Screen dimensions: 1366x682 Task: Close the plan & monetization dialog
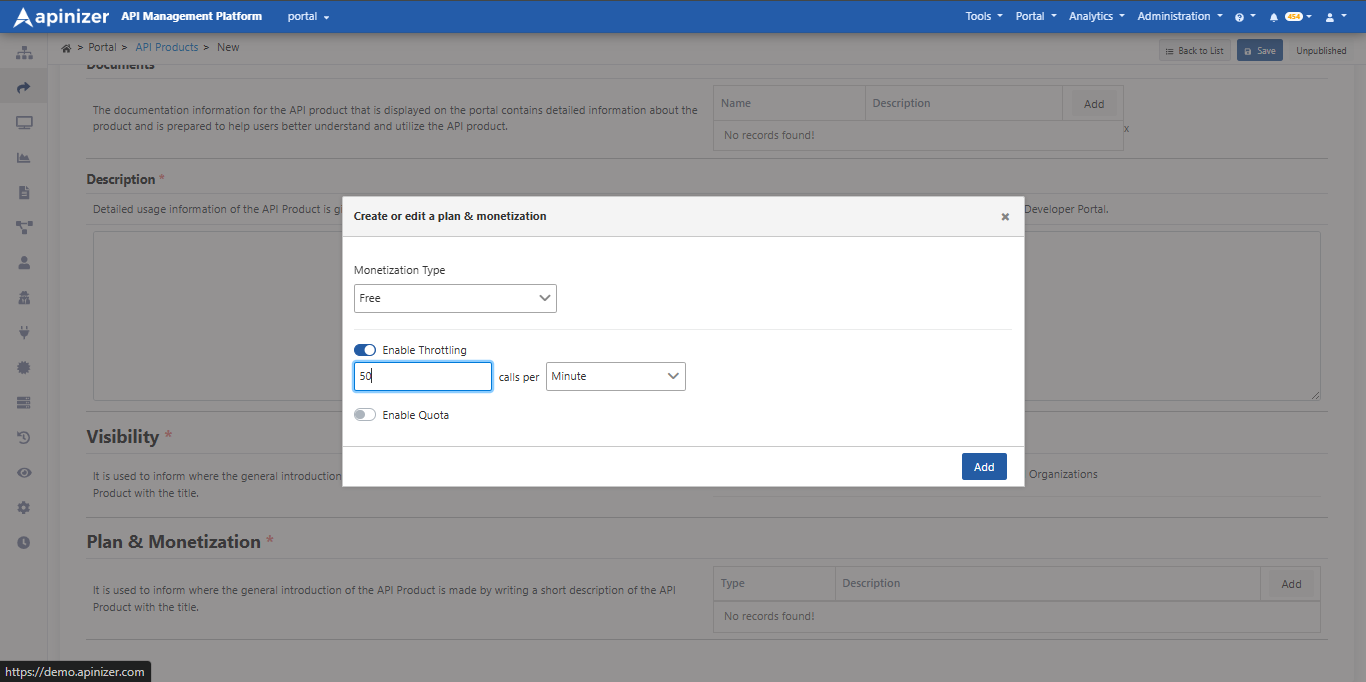tap(1005, 217)
